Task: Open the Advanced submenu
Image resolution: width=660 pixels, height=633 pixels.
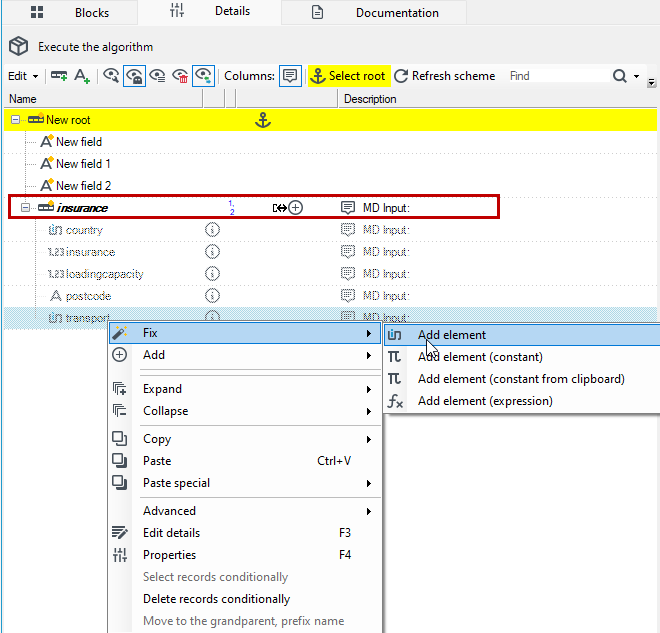Action: 245,511
